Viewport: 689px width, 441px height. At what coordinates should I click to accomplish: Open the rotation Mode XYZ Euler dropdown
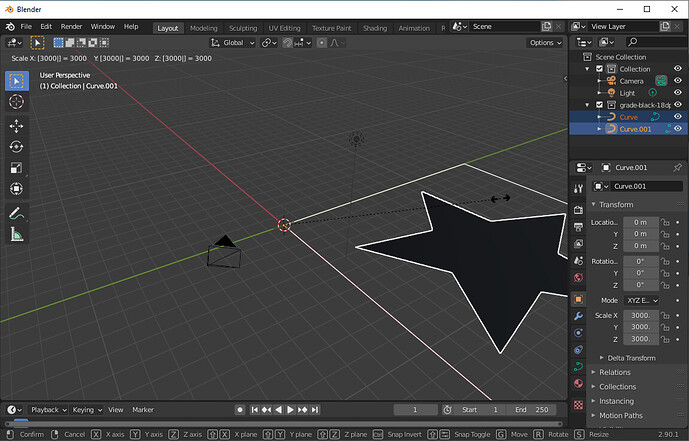(x=641, y=300)
